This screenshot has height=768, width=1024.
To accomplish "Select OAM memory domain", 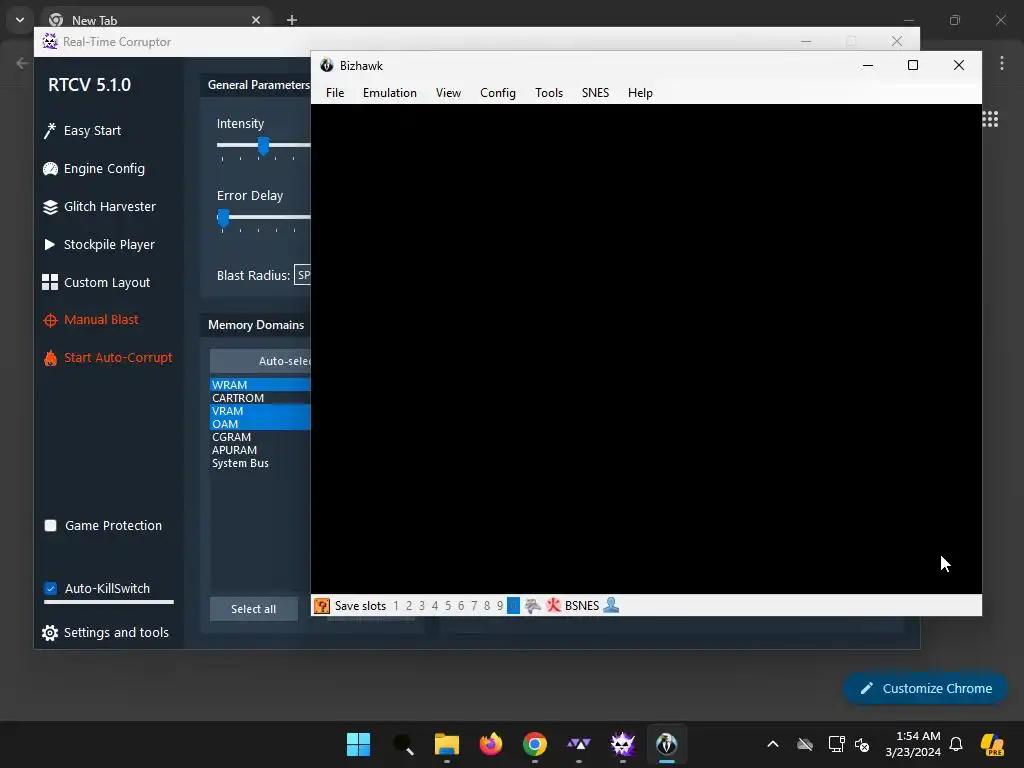I will point(261,424).
